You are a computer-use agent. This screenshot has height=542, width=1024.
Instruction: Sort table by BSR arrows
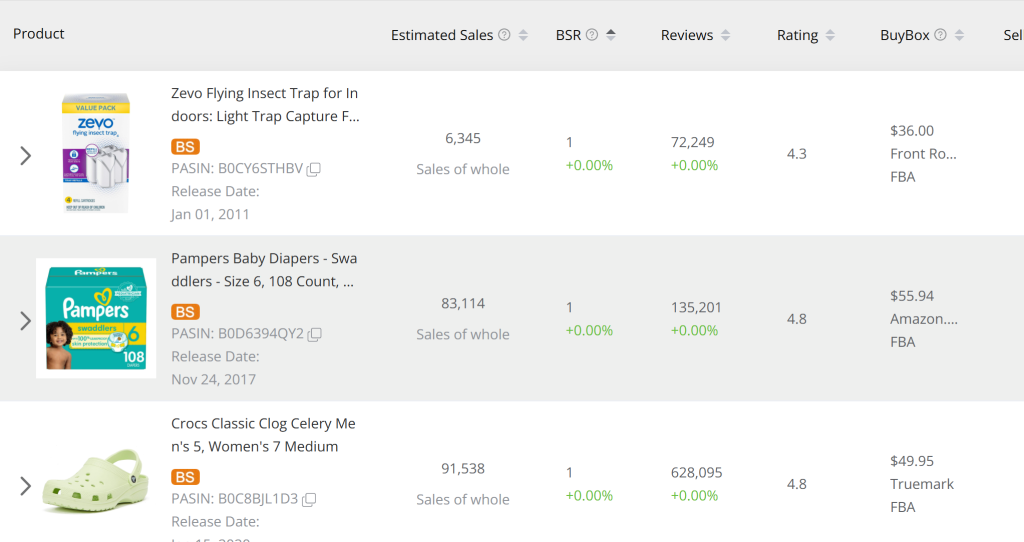[x=611, y=35]
